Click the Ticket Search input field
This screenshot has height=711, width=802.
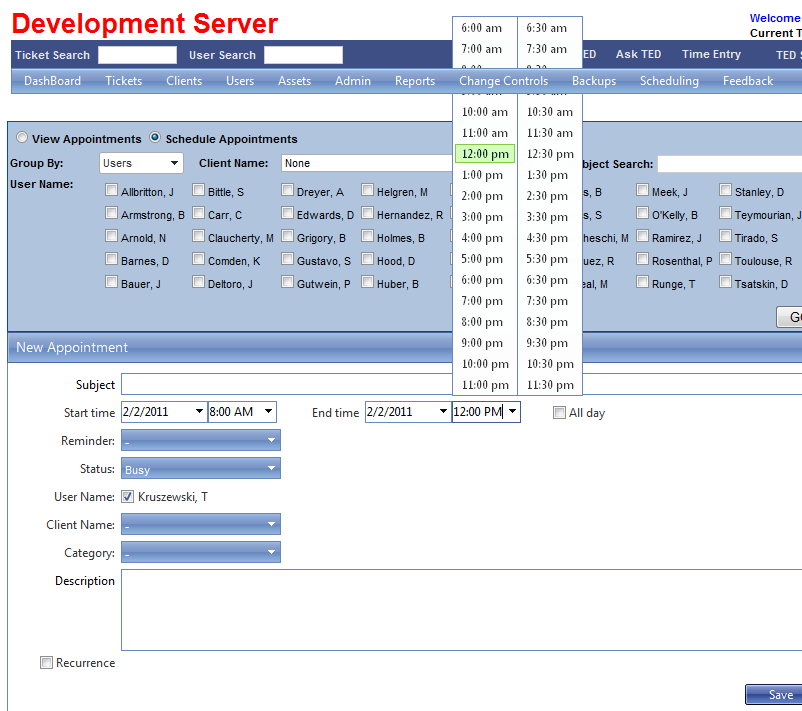pyautogui.click(x=137, y=55)
